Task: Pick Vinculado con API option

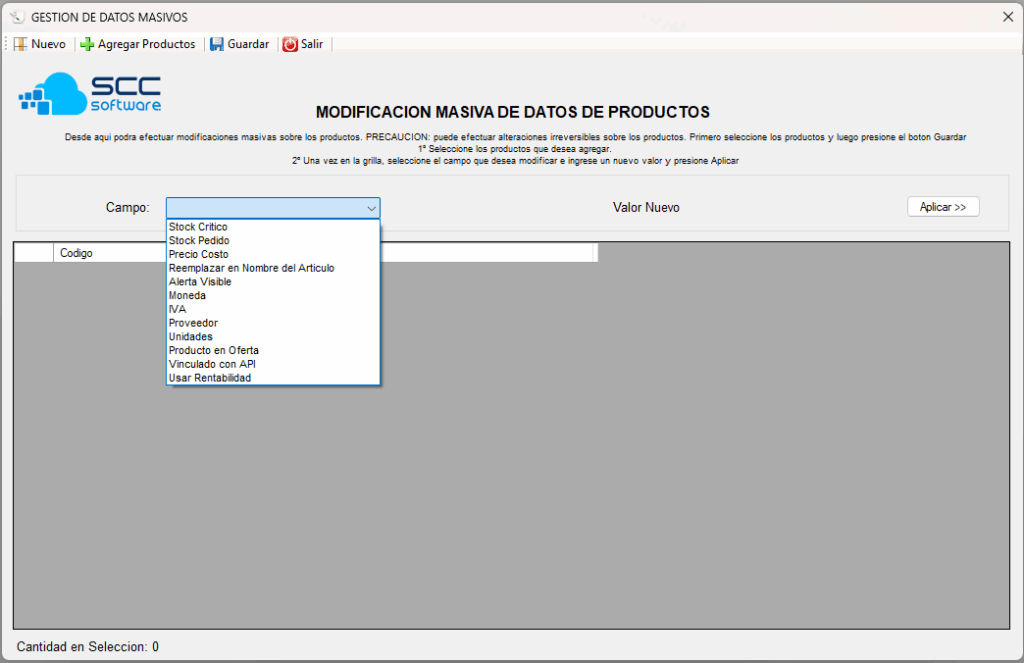Action: 212,364
